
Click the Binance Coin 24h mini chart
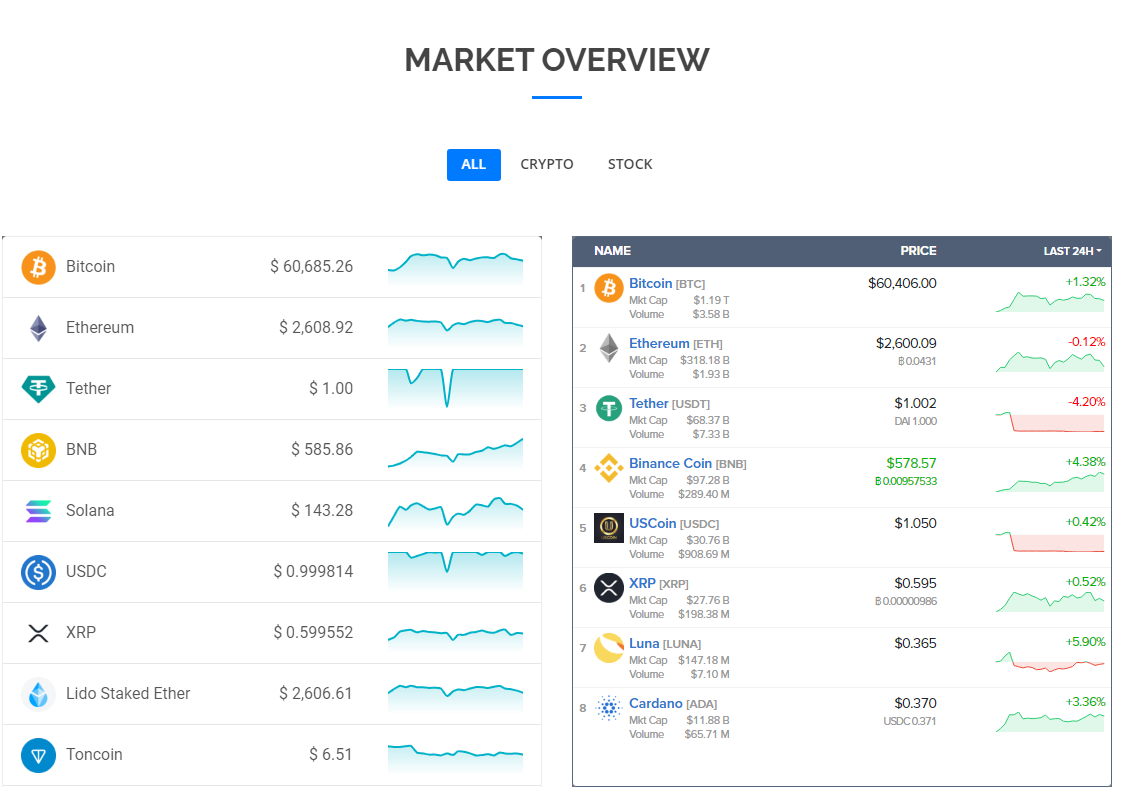(x=1050, y=481)
